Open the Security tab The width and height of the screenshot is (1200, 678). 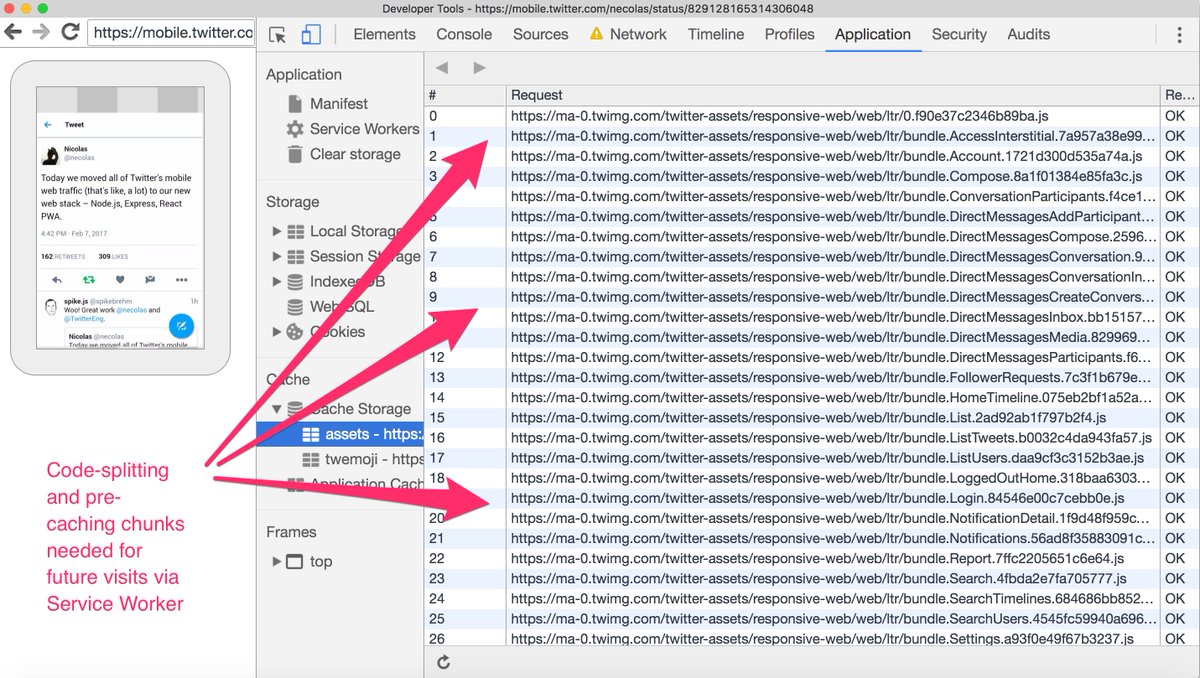(959, 34)
